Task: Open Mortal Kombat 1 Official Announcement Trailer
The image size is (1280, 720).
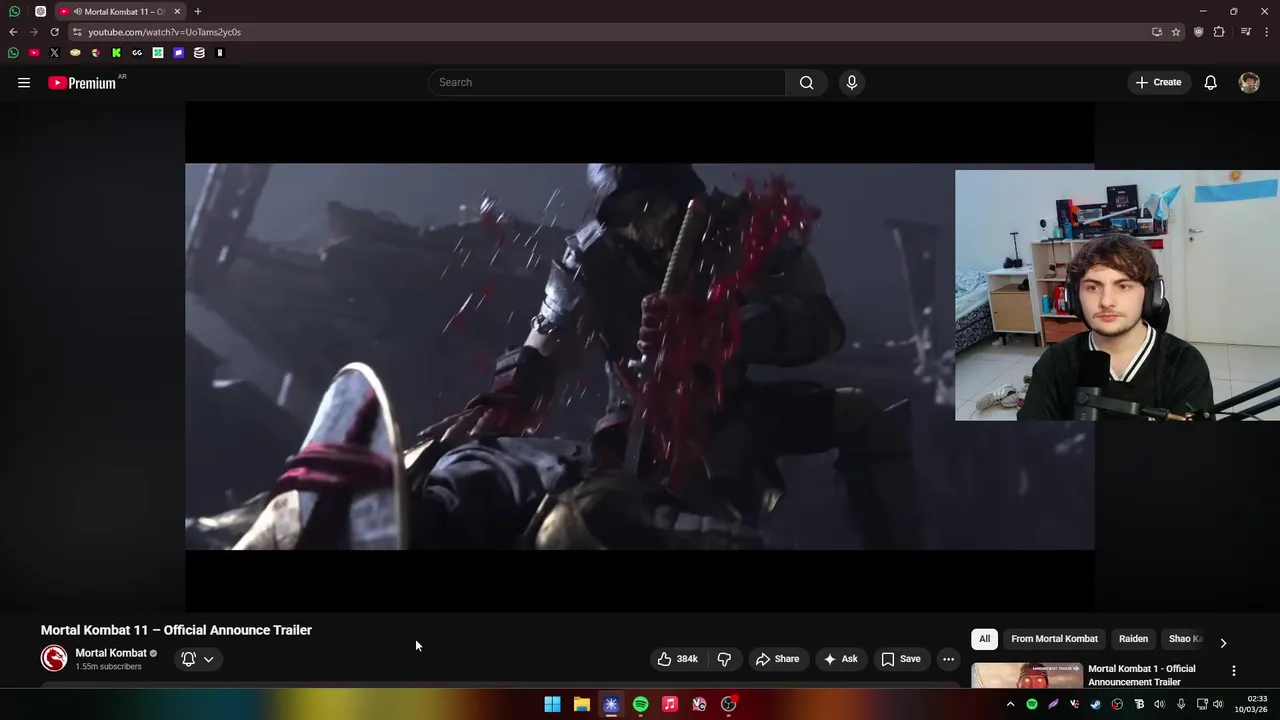Action: (1141, 675)
